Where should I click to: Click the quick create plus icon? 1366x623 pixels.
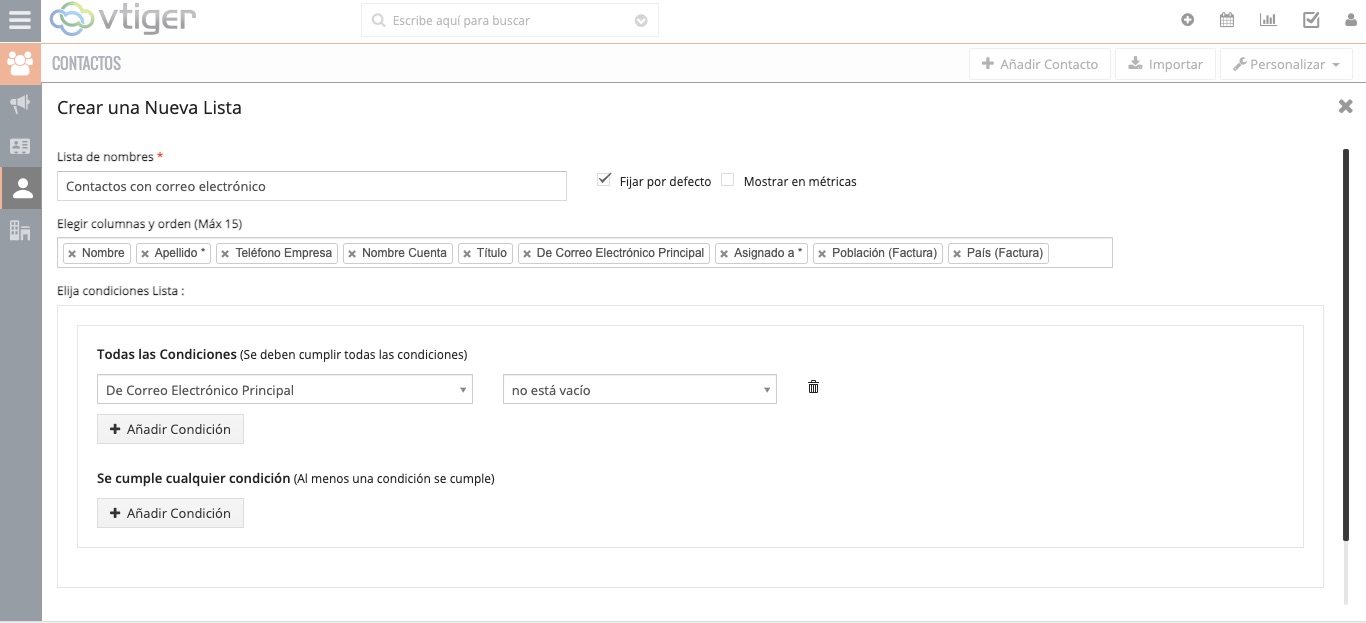click(1187, 20)
